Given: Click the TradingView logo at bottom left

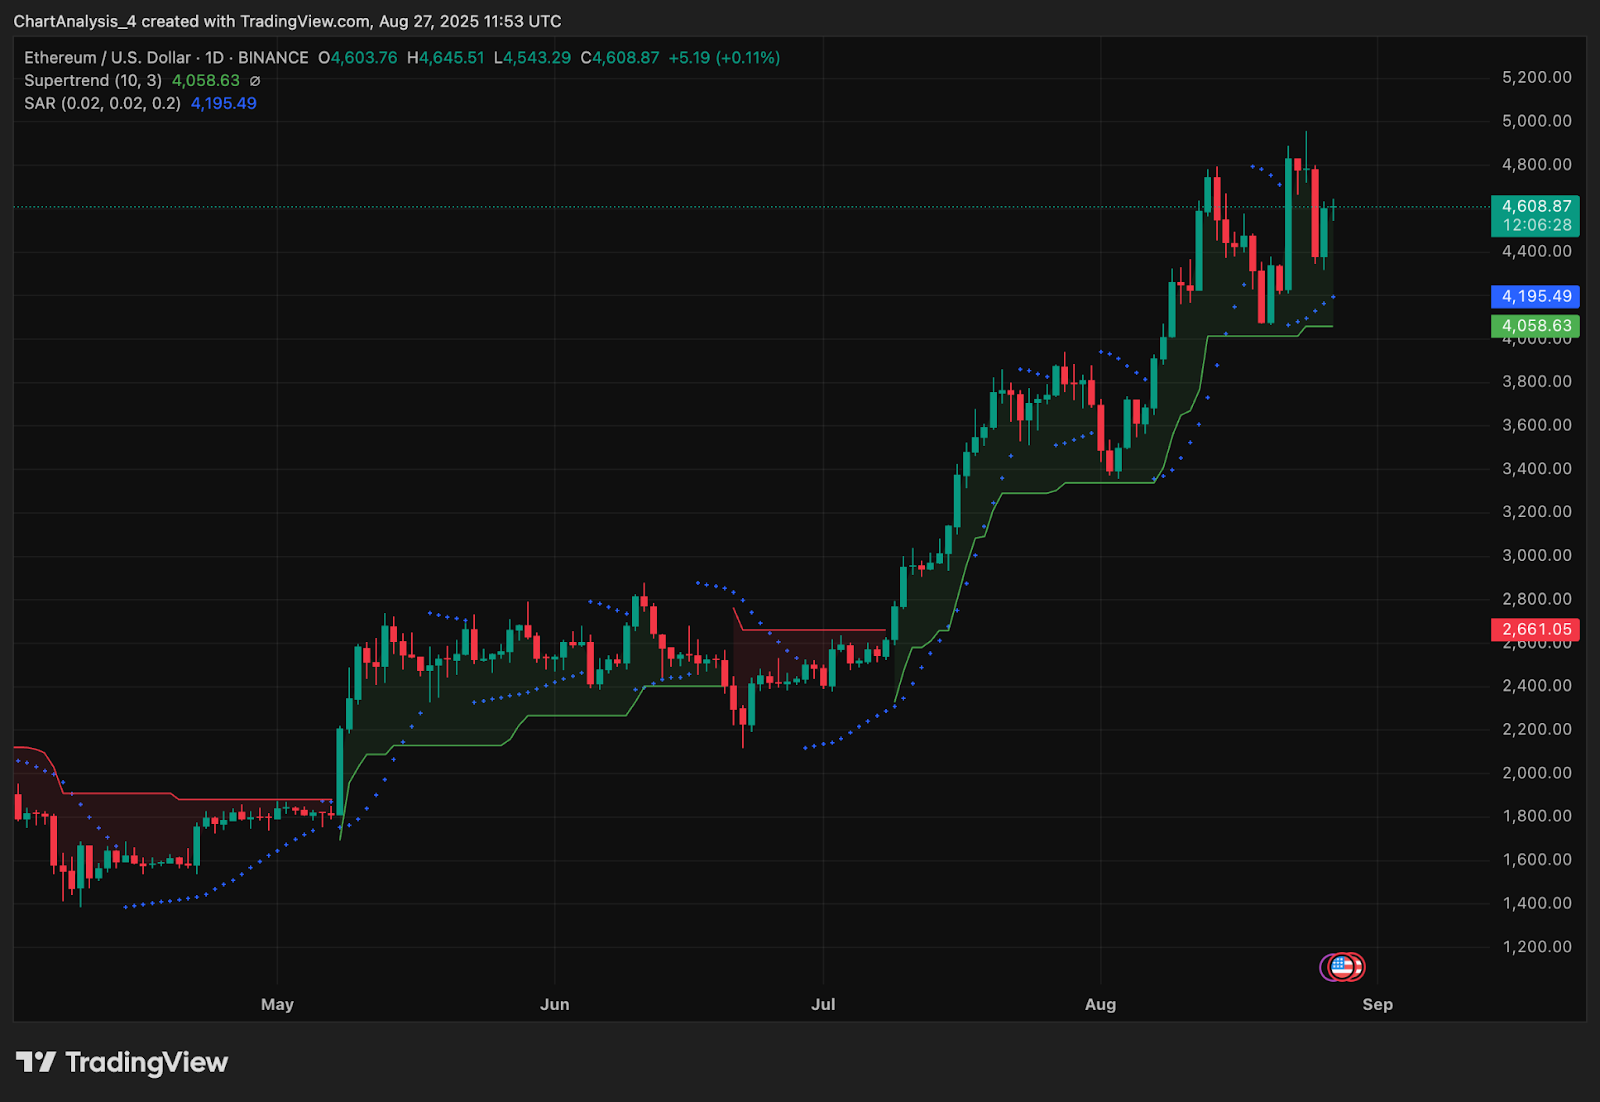Looking at the screenshot, I should click(122, 1062).
